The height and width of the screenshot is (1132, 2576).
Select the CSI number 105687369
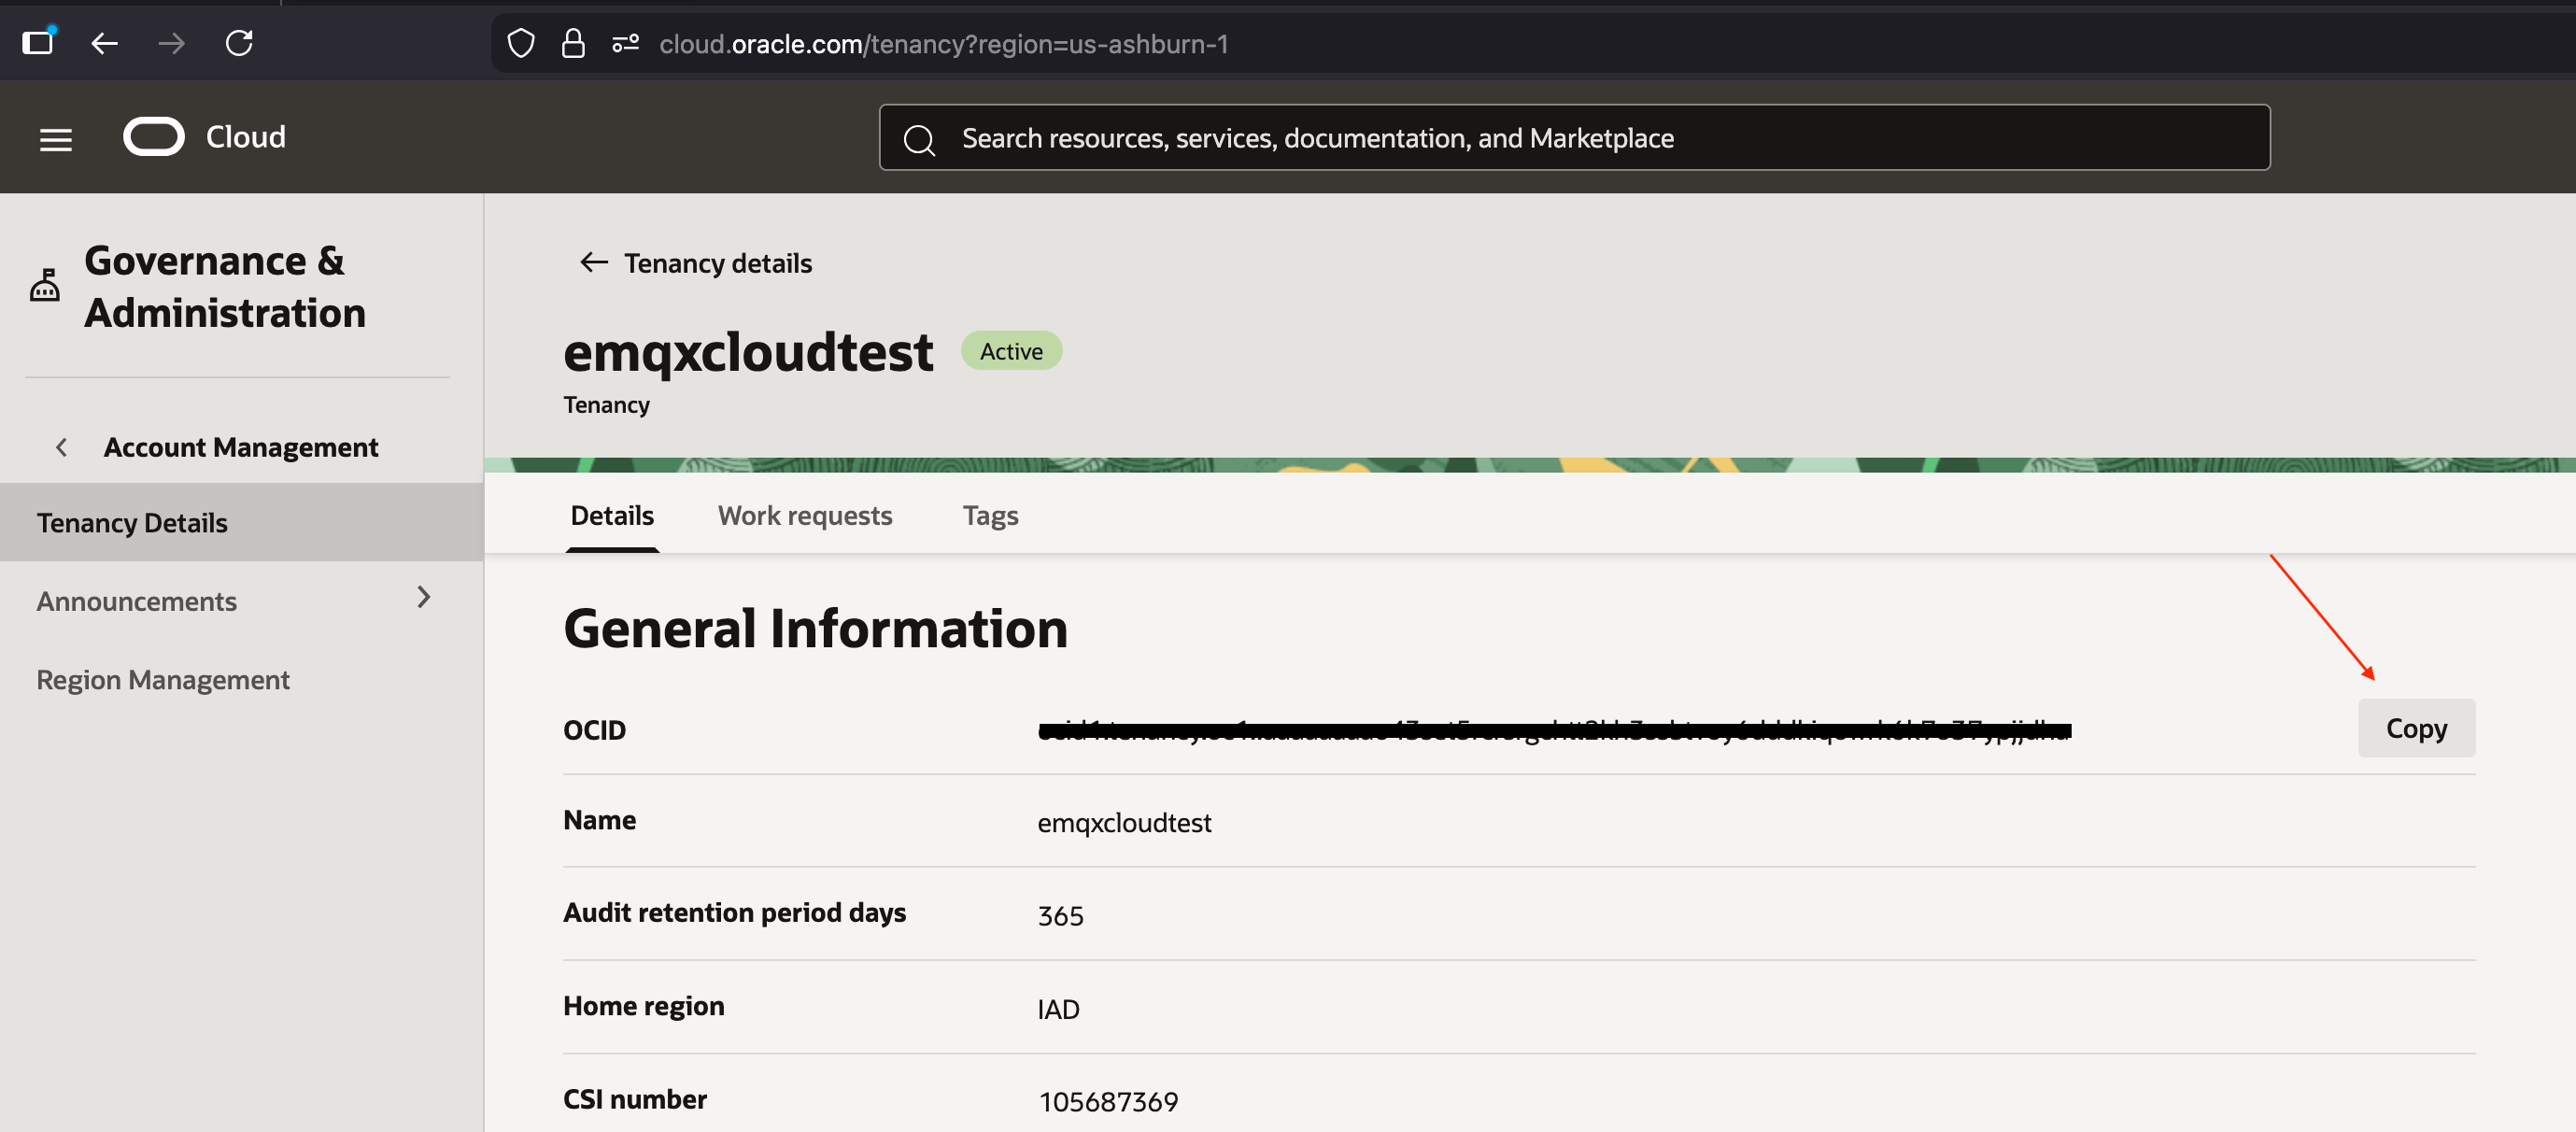[x=1108, y=1102]
